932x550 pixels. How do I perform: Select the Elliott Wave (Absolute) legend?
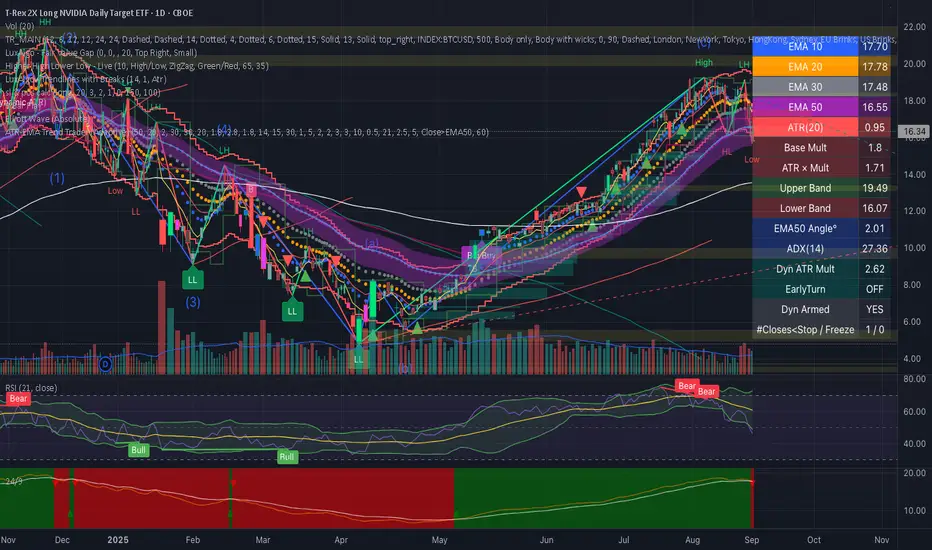(46, 119)
